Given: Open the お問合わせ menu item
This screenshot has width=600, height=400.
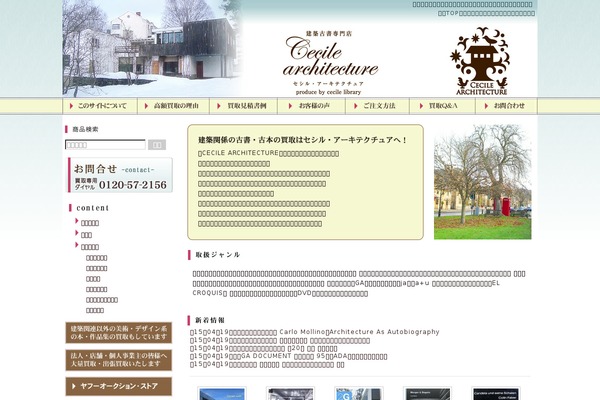Looking at the screenshot, I should [x=506, y=106].
